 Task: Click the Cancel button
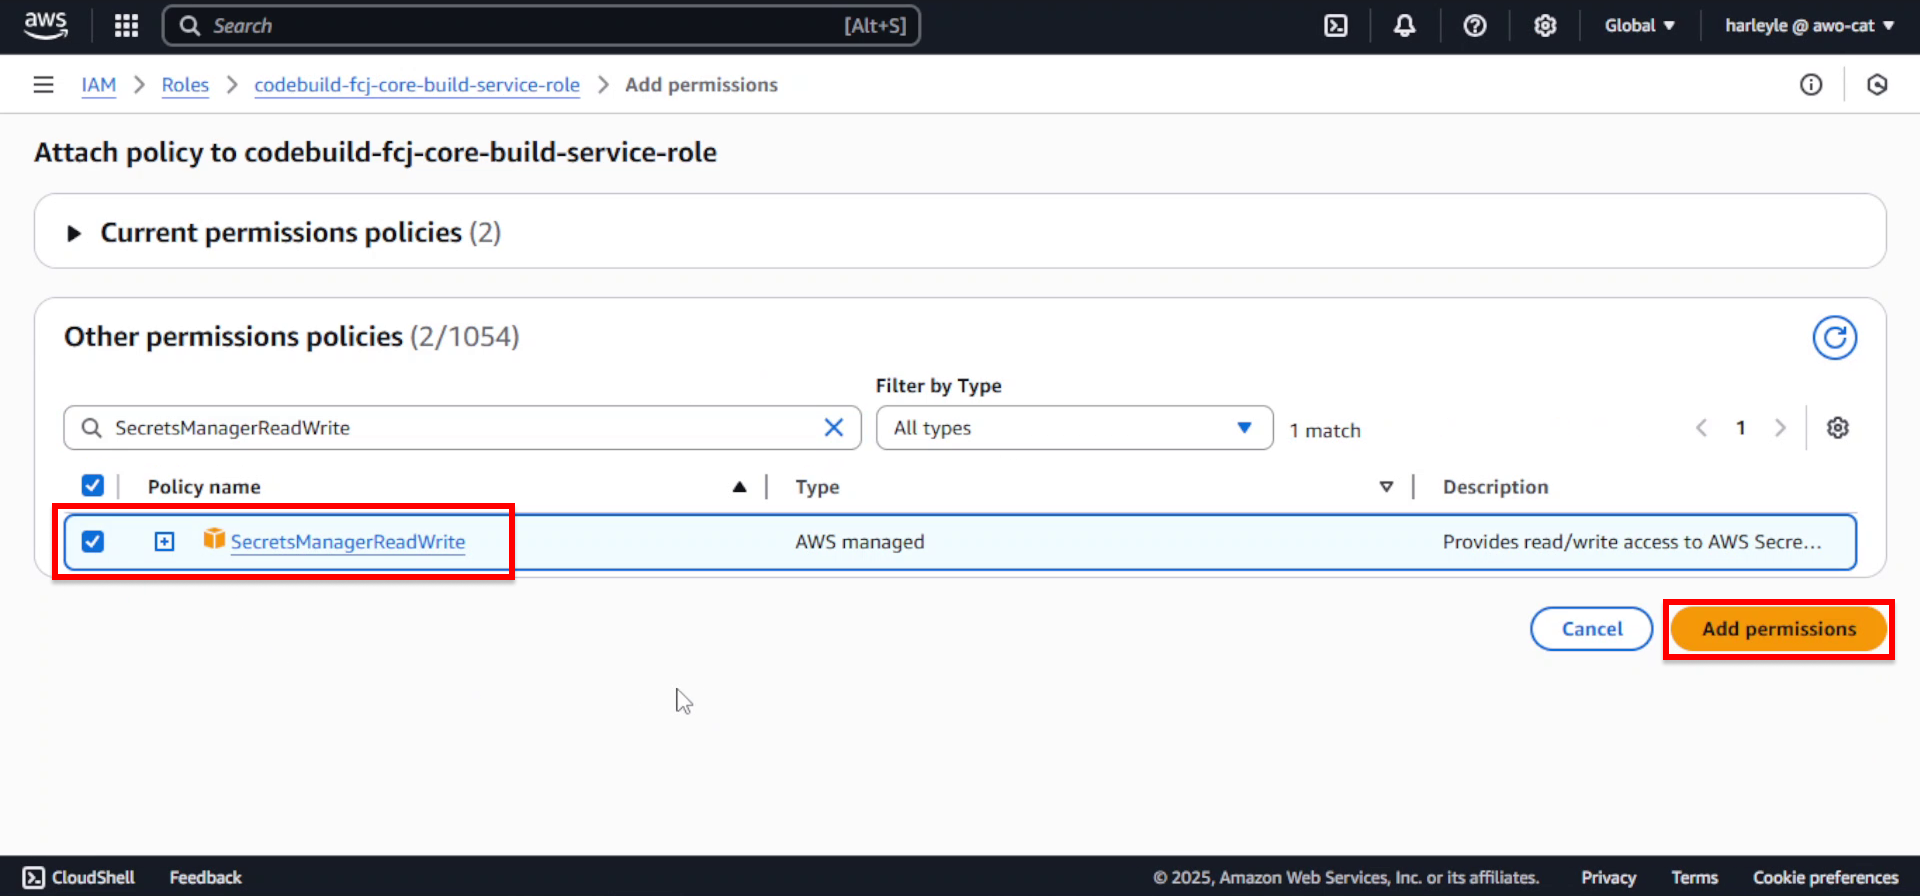coord(1592,629)
